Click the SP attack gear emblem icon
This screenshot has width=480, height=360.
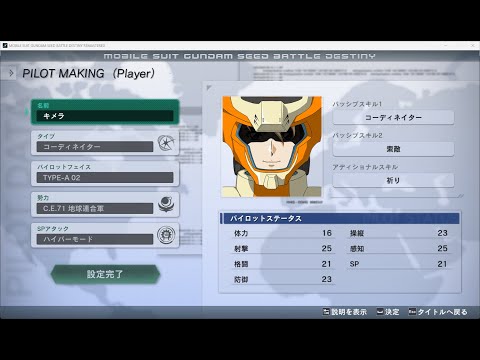click(x=166, y=235)
